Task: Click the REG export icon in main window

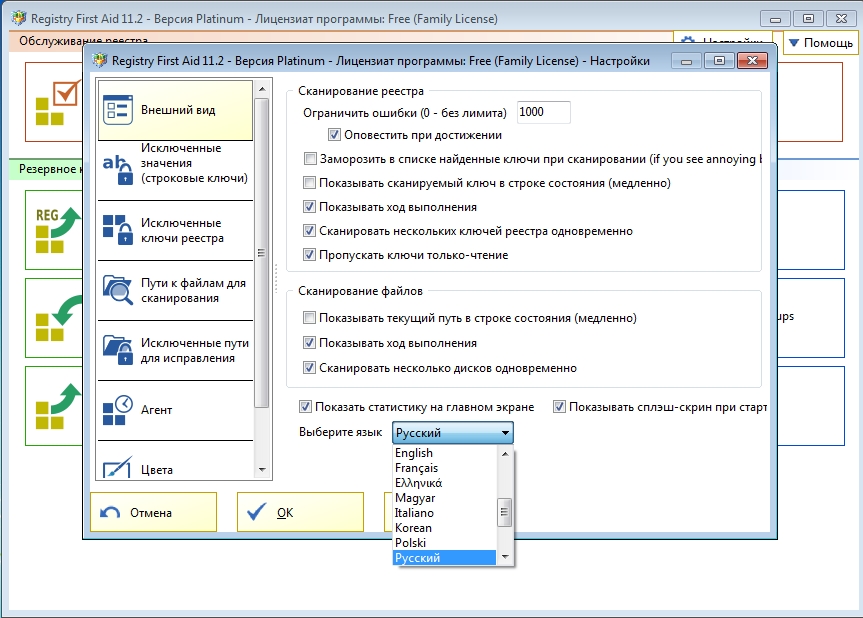Action: 58,230
